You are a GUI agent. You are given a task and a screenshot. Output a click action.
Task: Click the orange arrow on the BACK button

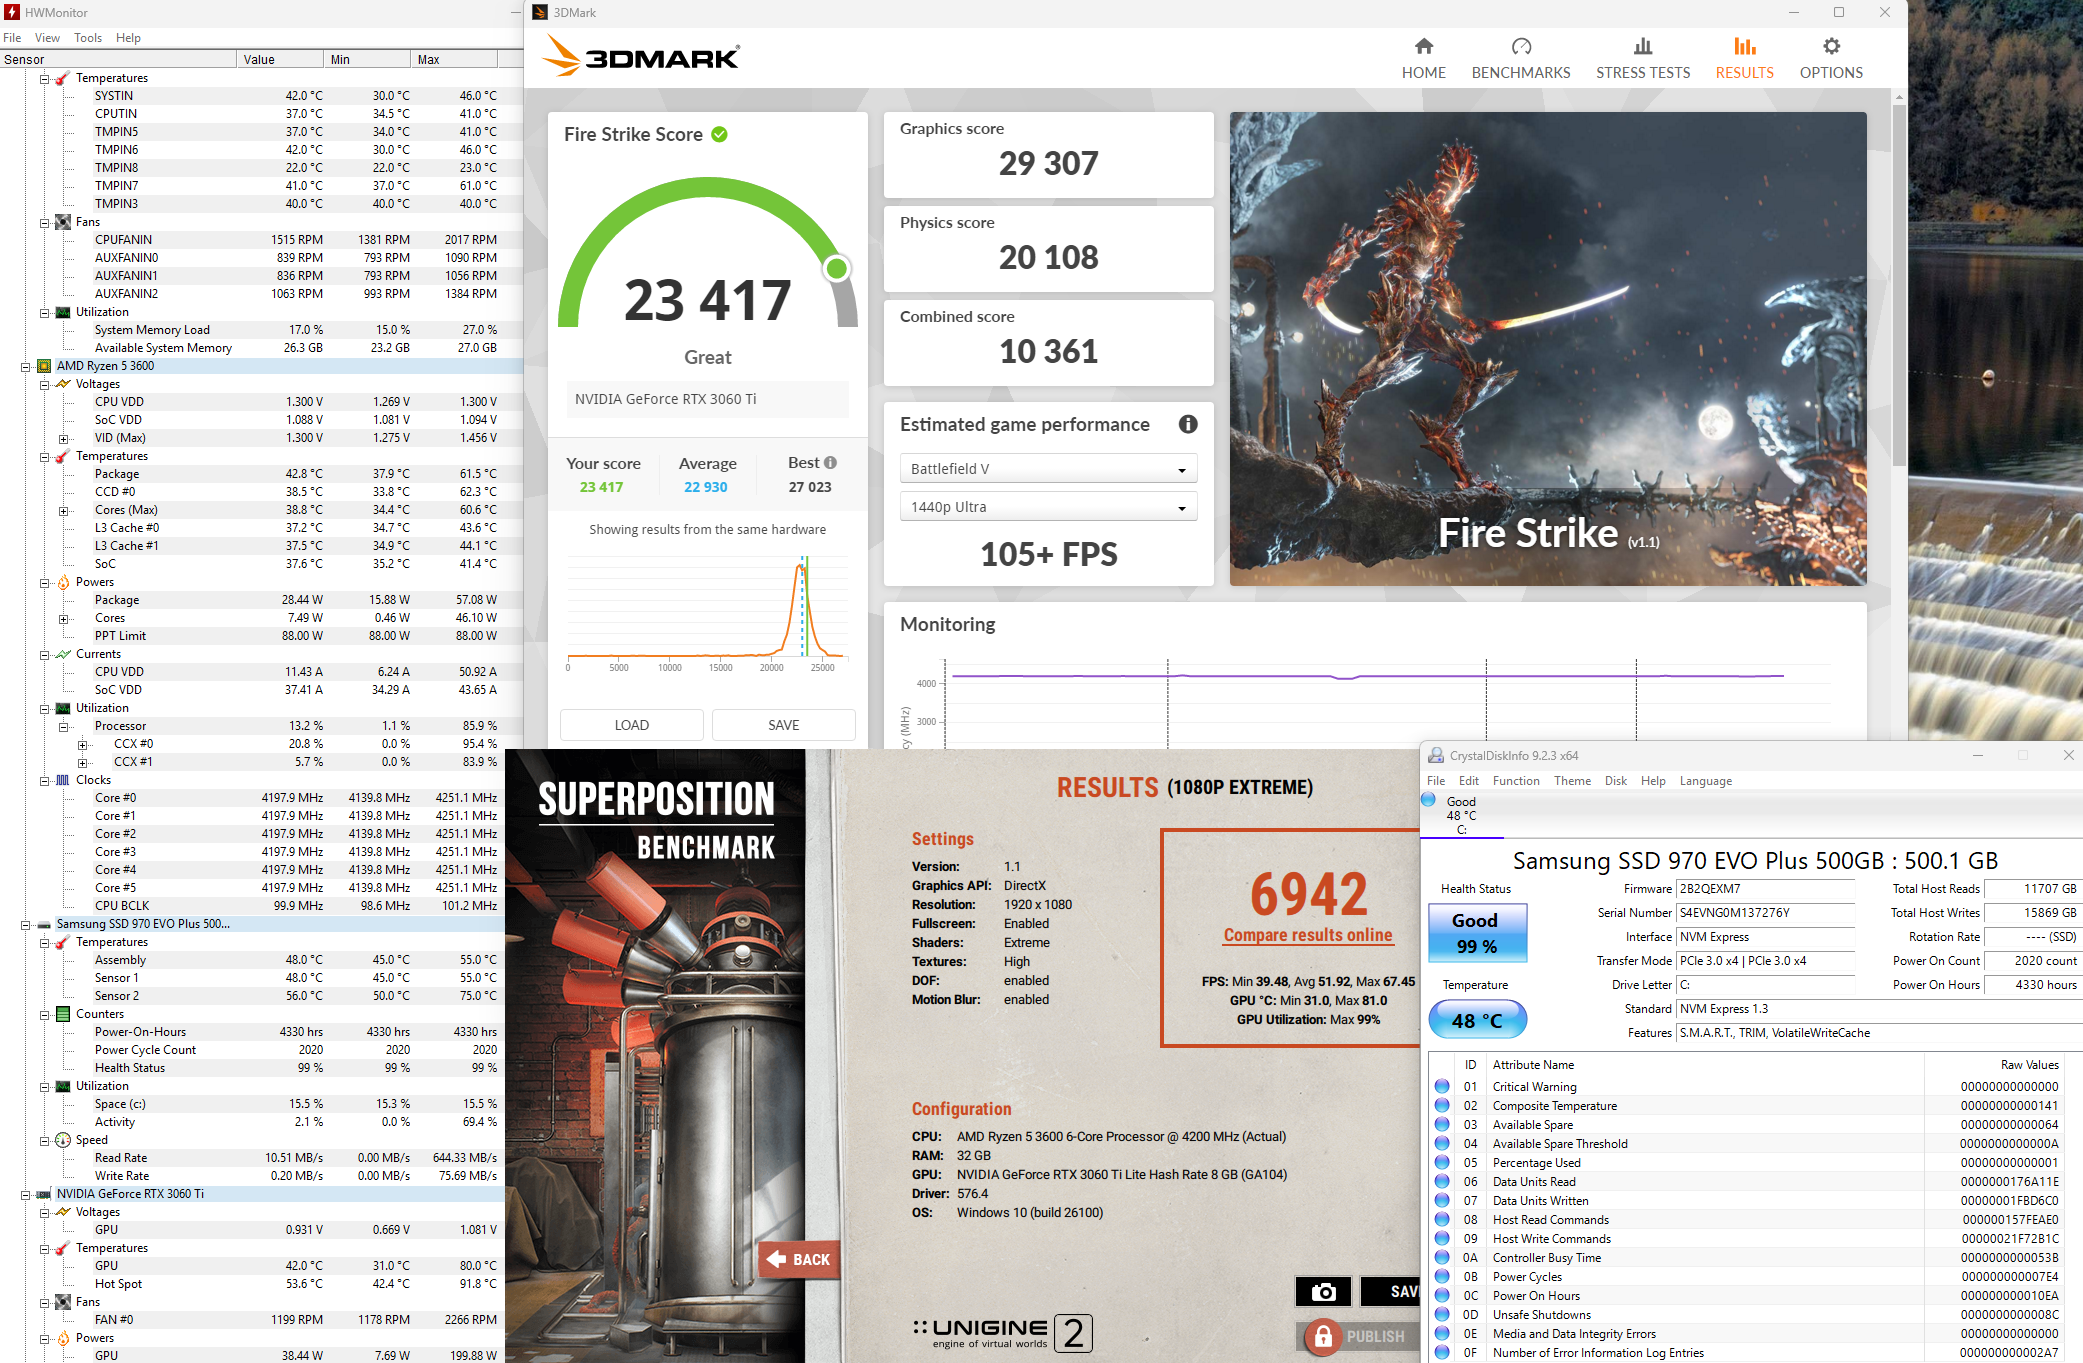[776, 1259]
